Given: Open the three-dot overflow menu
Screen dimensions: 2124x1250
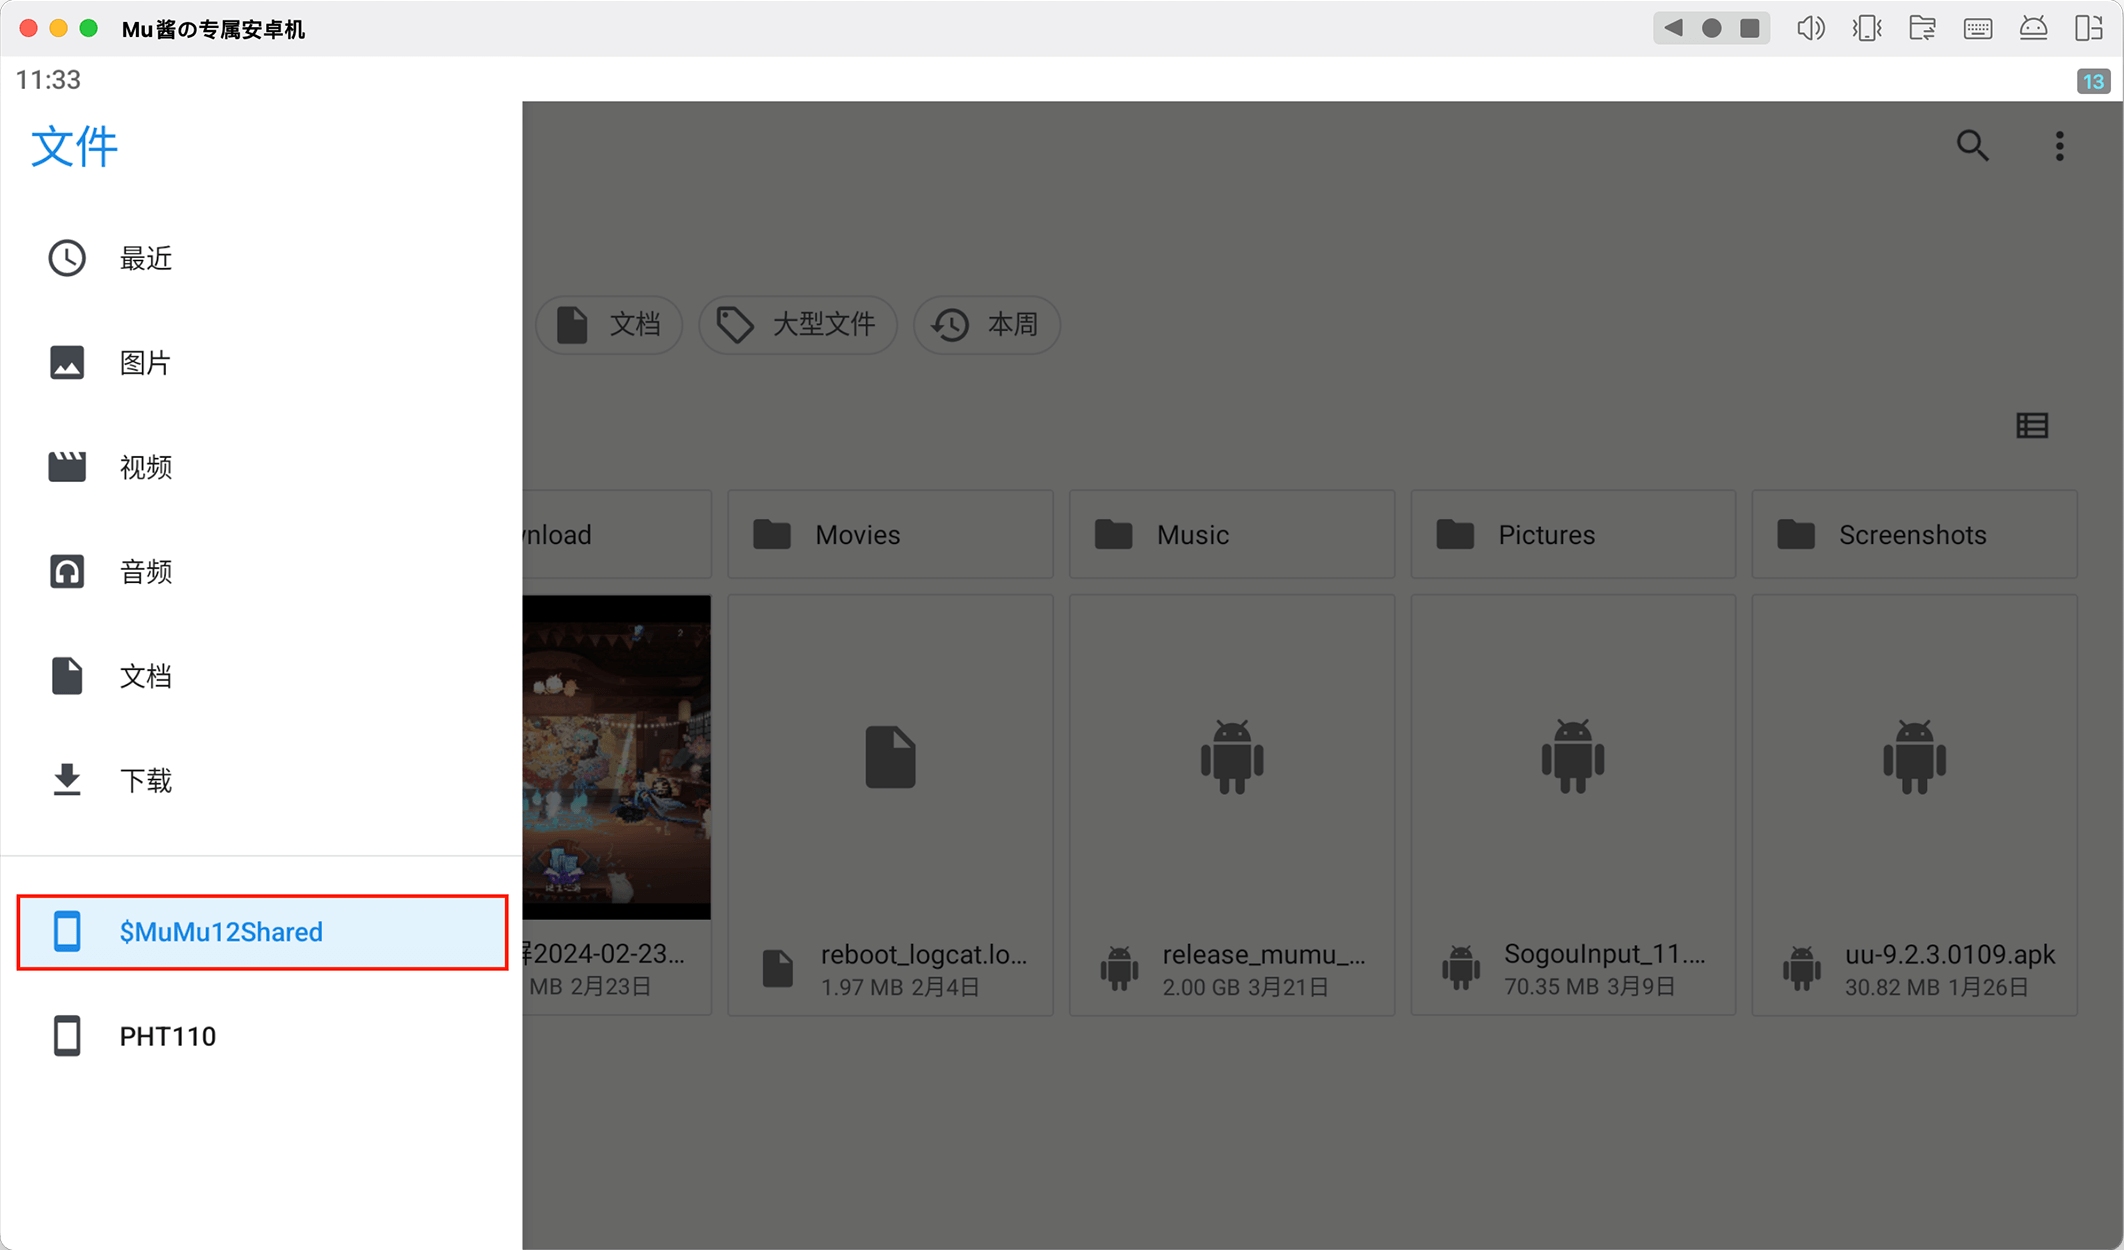Looking at the screenshot, I should [2059, 146].
